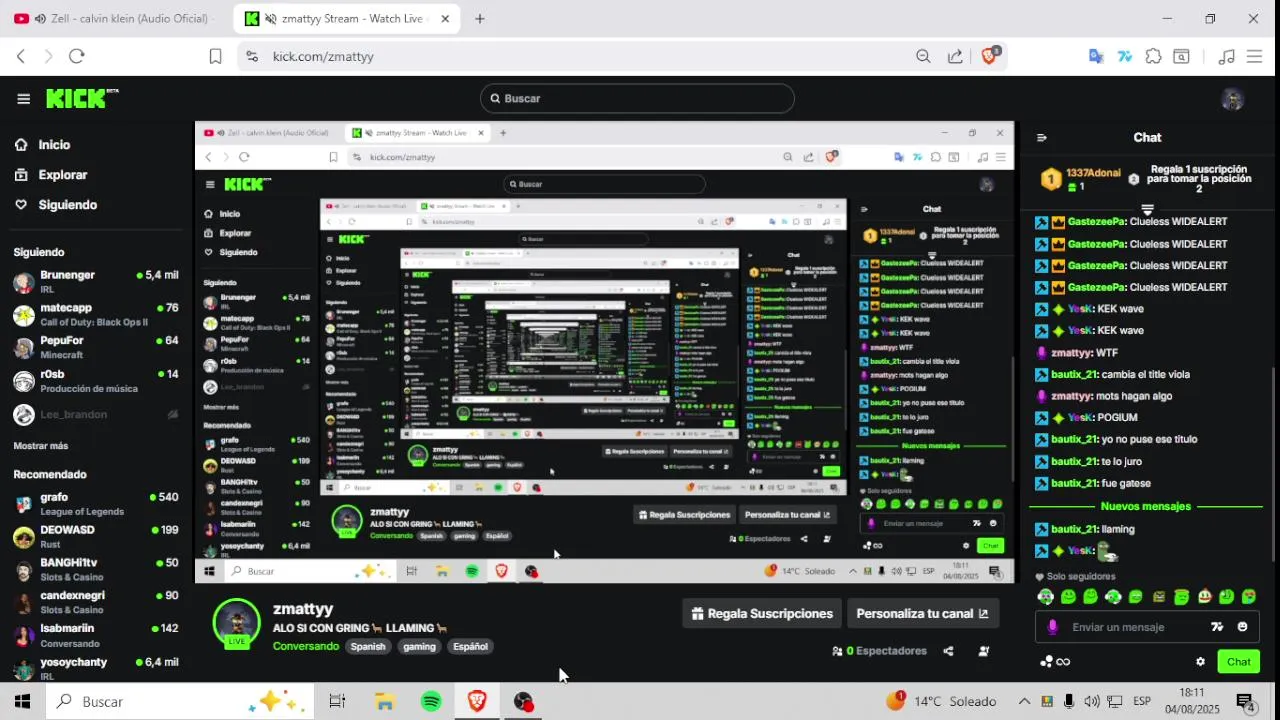Click the green Chat send button
This screenshot has height=720, width=1280.
coord(1238,661)
